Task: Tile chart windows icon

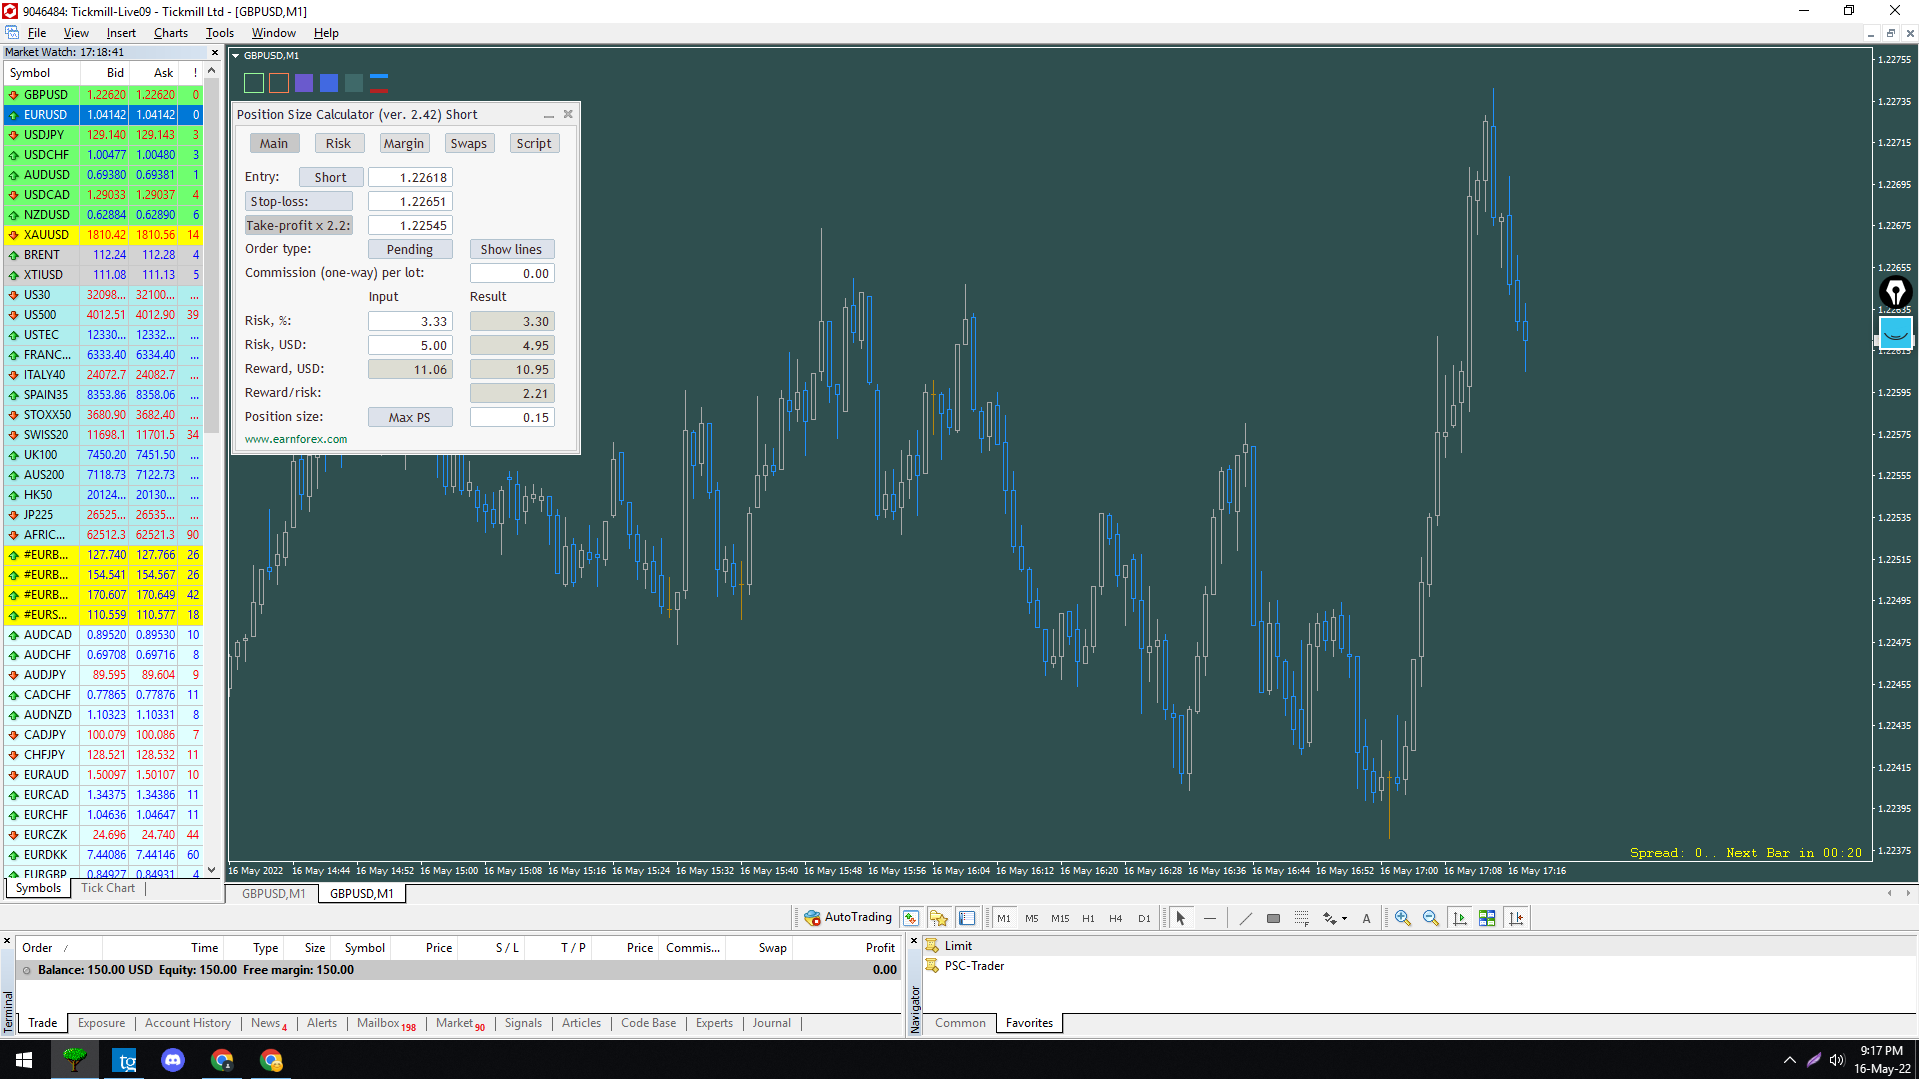Action: pos(1487,917)
